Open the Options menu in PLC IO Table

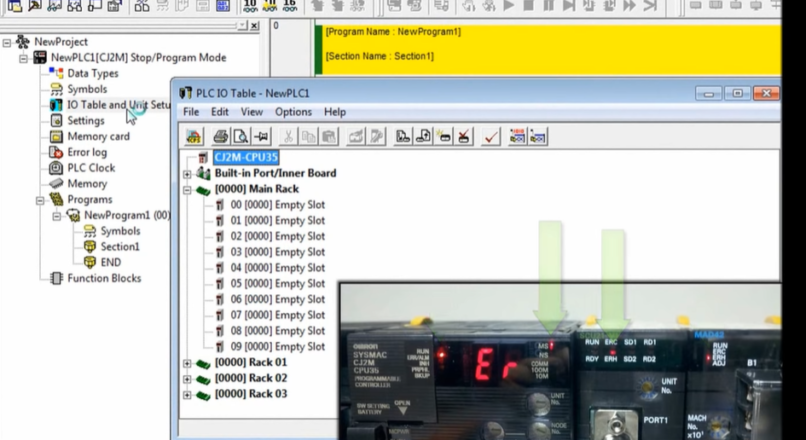(293, 112)
